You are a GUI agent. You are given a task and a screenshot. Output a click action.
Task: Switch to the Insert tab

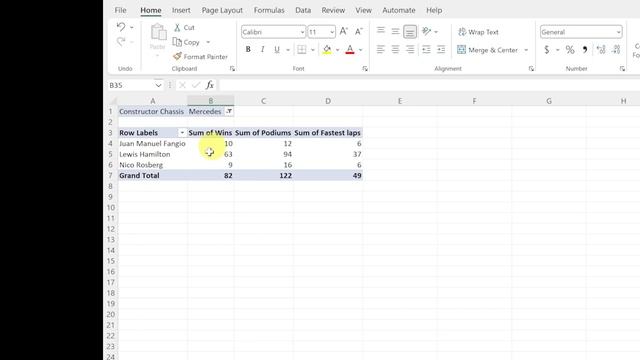pos(181,10)
